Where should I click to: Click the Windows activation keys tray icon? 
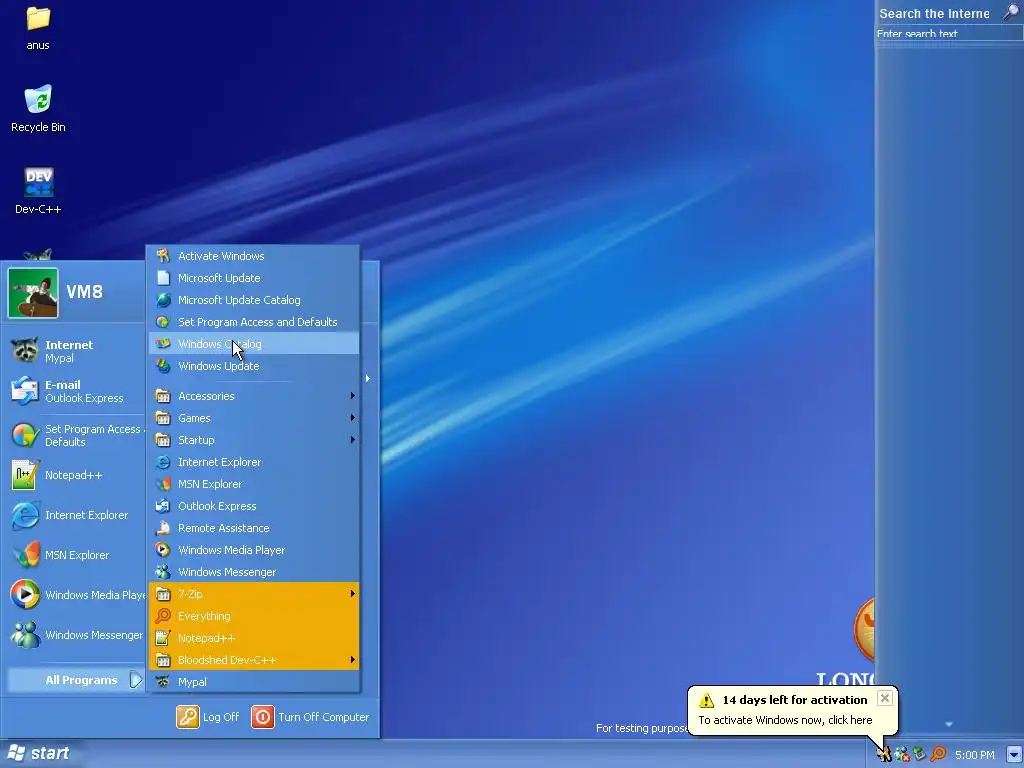click(884, 754)
